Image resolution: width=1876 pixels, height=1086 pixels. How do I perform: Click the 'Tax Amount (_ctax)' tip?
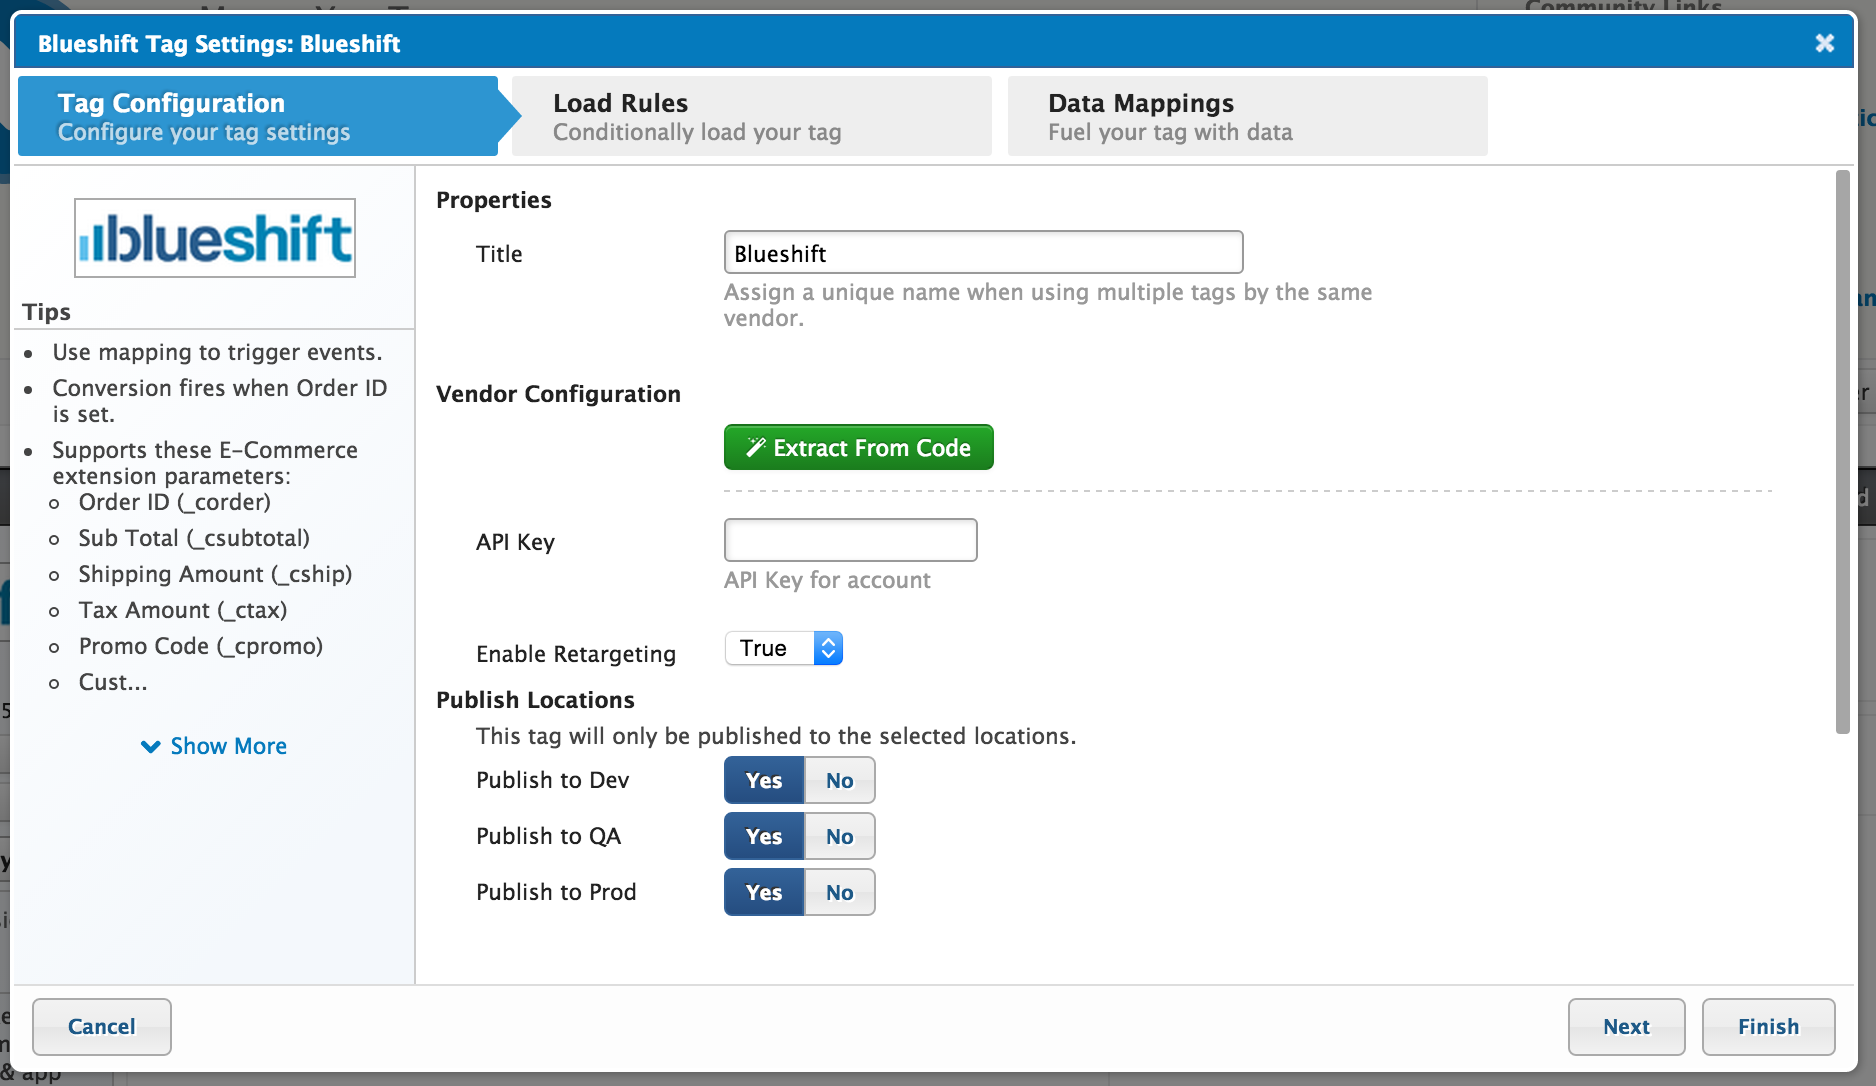(183, 610)
